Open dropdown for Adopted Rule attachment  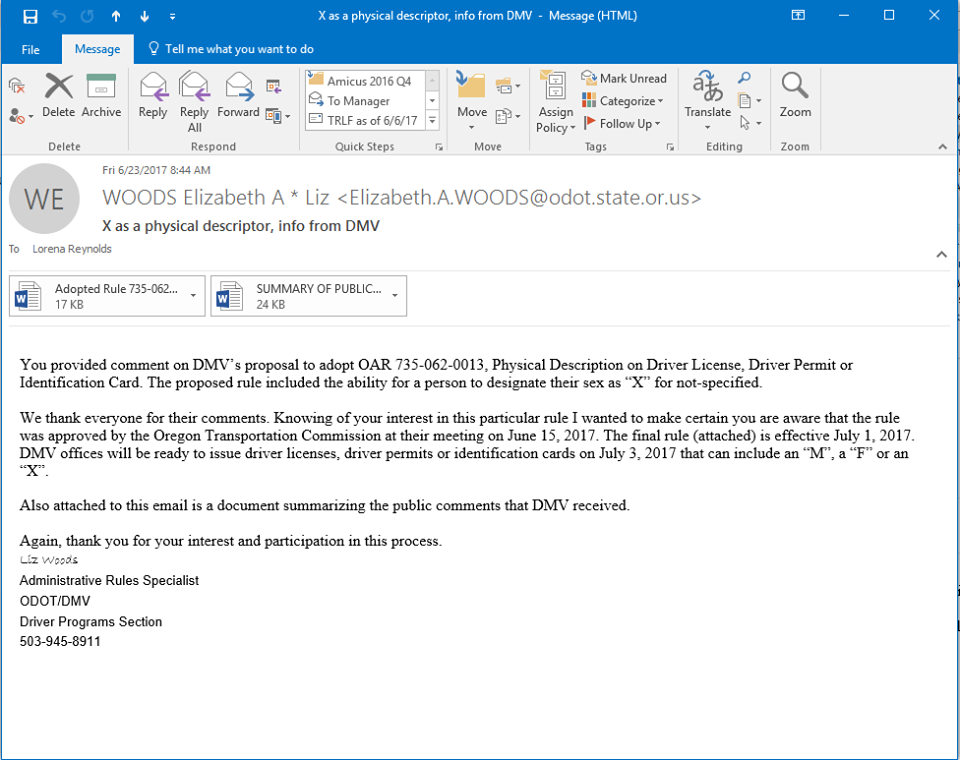tap(193, 296)
